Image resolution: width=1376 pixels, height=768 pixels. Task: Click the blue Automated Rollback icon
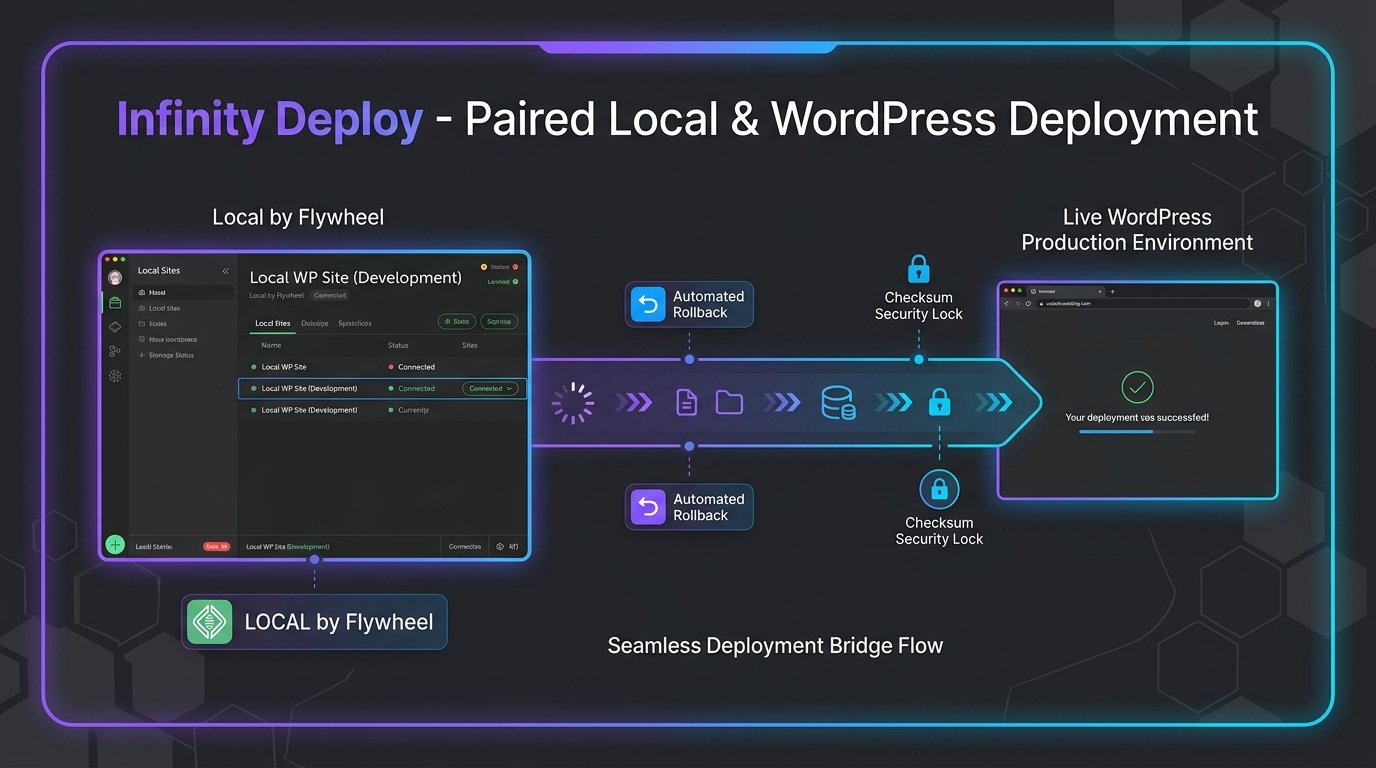tap(650, 304)
